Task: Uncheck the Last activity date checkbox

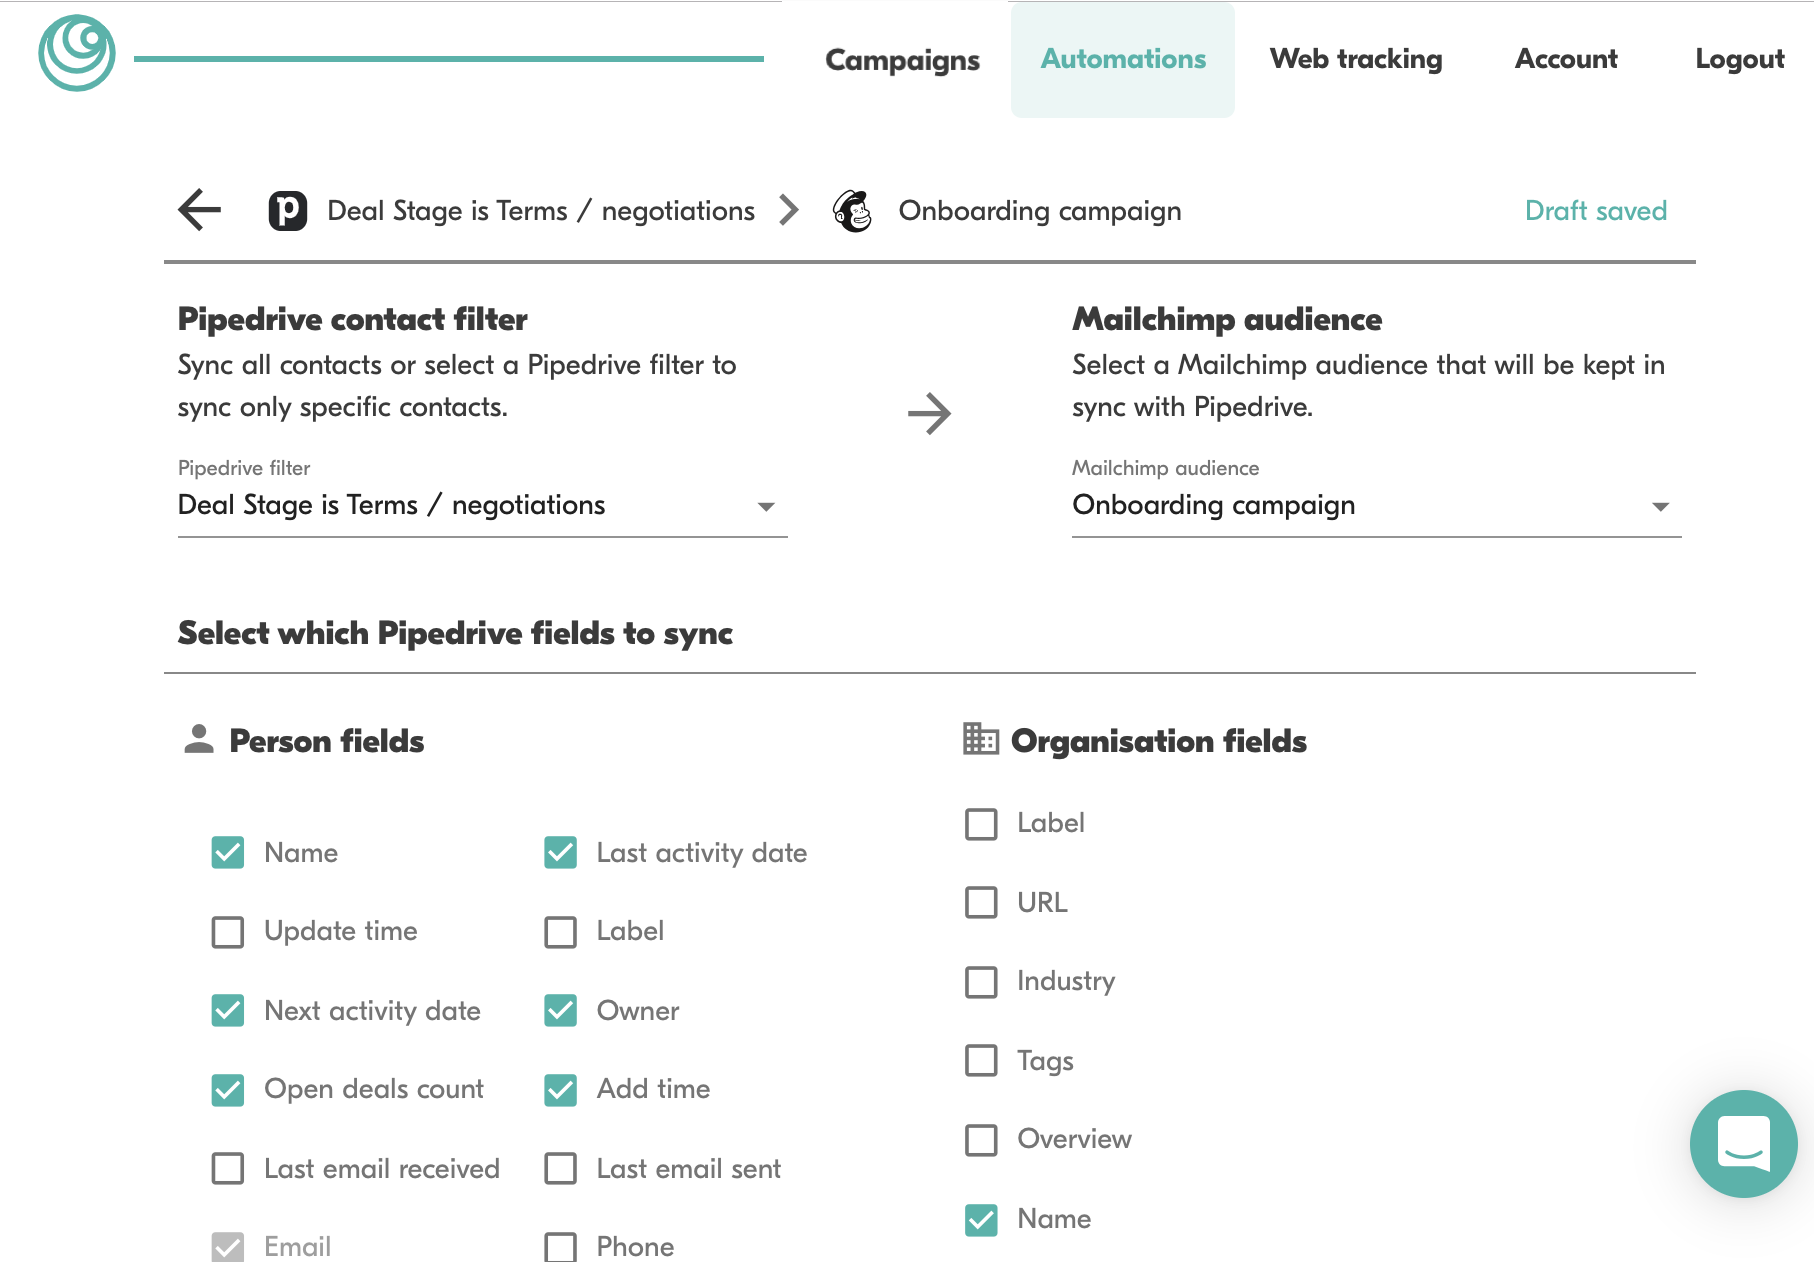Action: pyautogui.click(x=560, y=853)
